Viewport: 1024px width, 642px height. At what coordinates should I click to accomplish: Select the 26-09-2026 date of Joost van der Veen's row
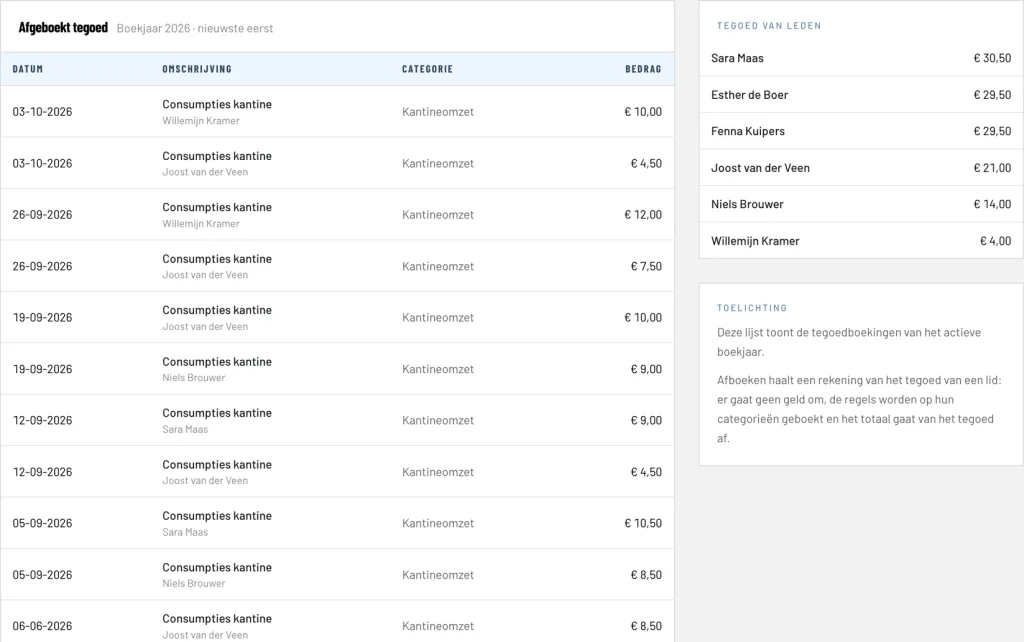(42, 266)
